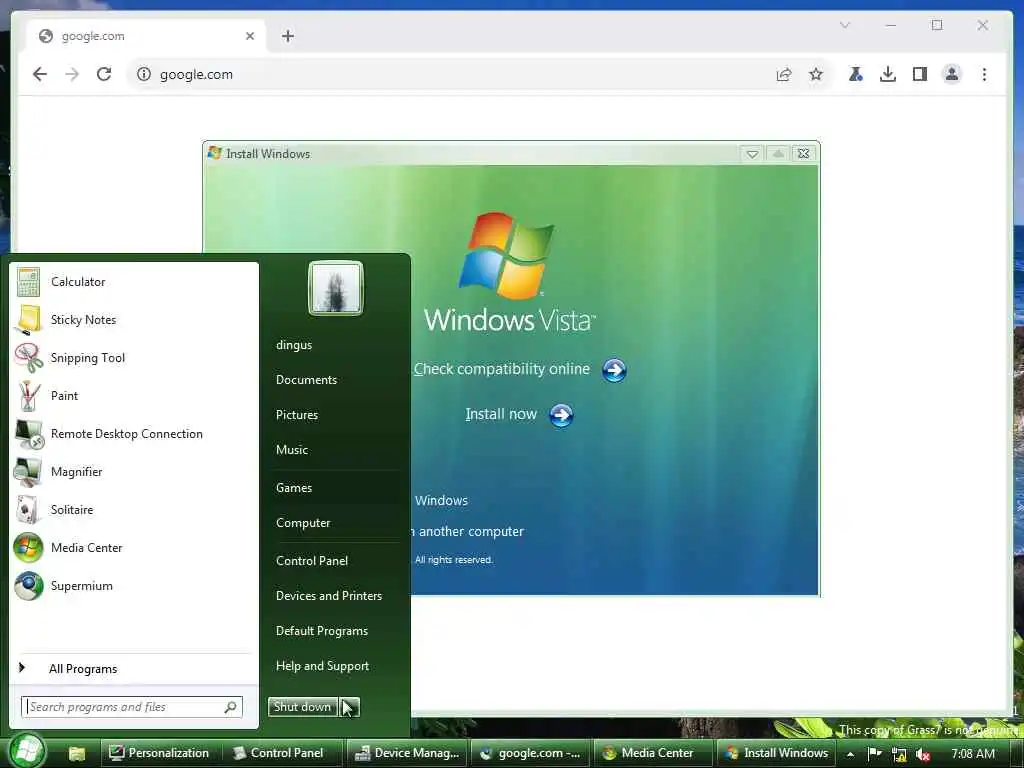Toggle the browser side panel
The width and height of the screenshot is (1024, 768).
pos(920,74)
